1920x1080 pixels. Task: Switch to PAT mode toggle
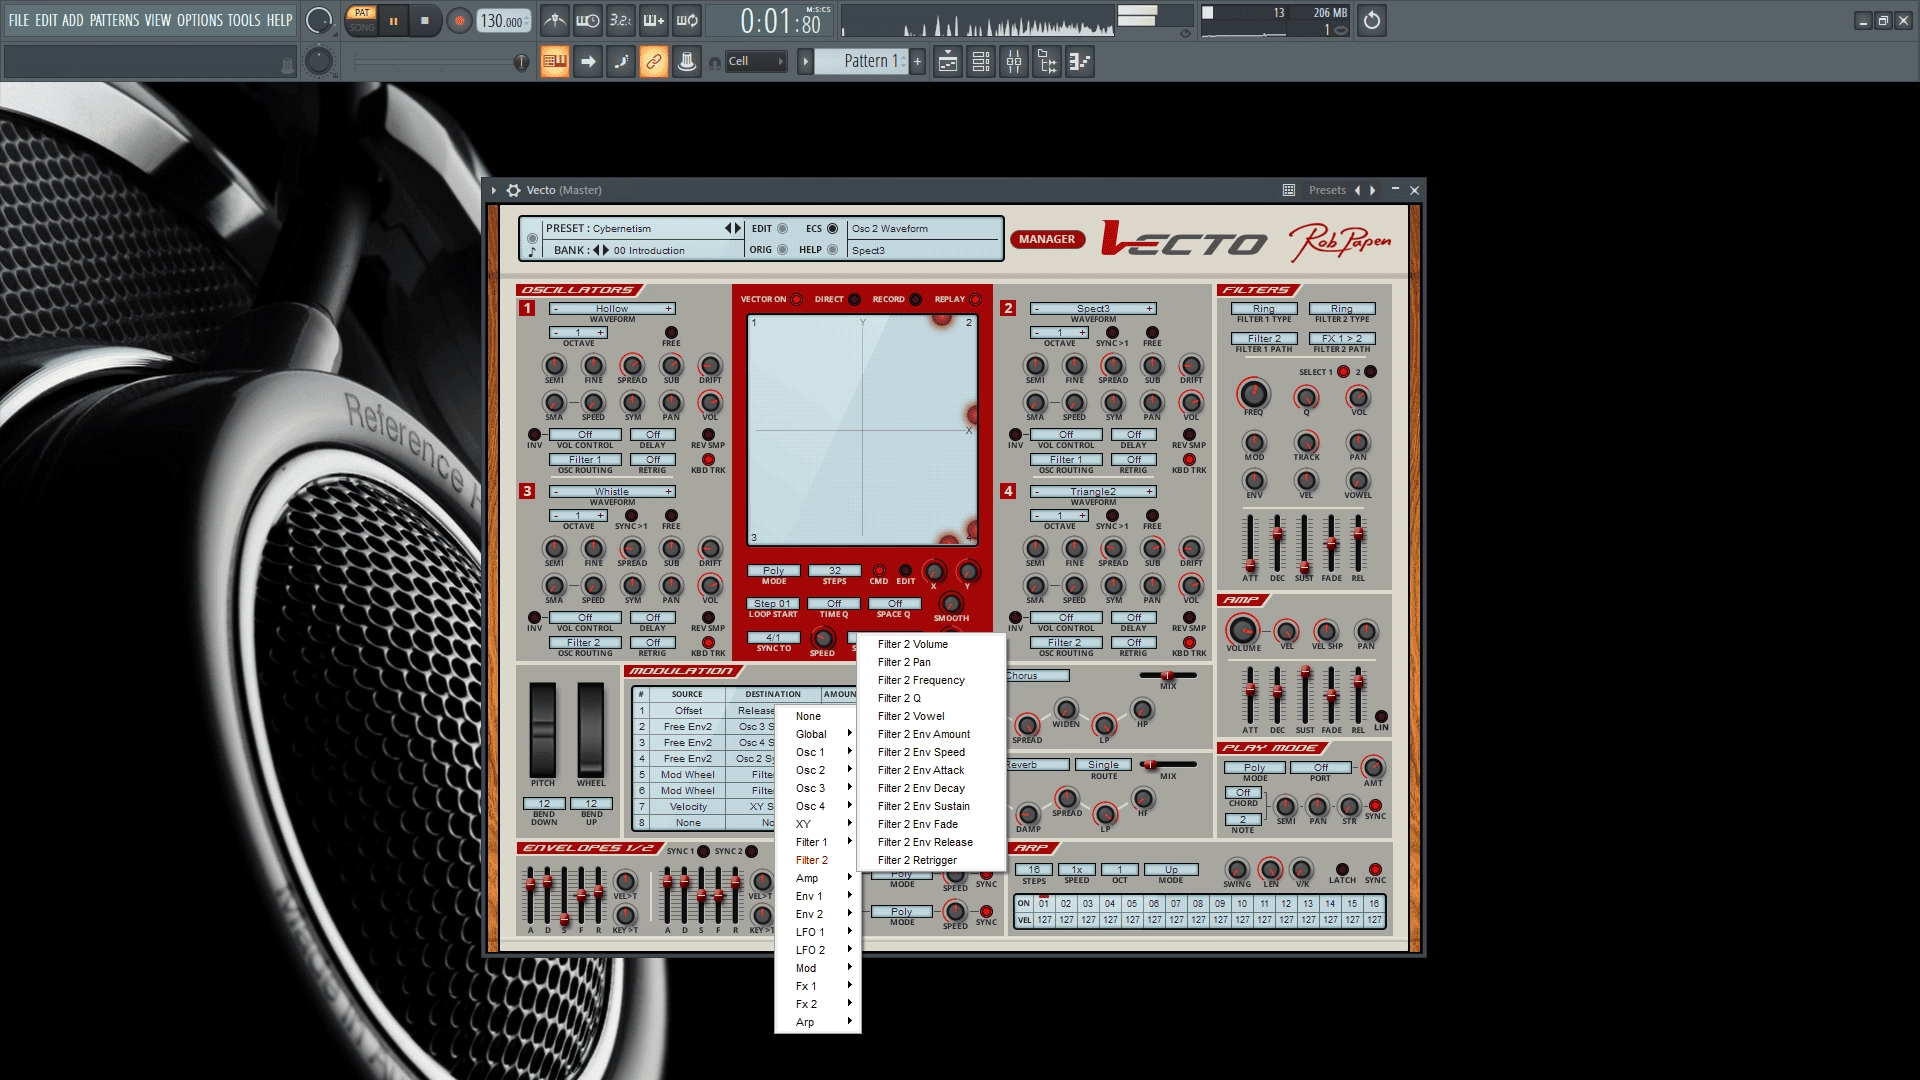362,13
